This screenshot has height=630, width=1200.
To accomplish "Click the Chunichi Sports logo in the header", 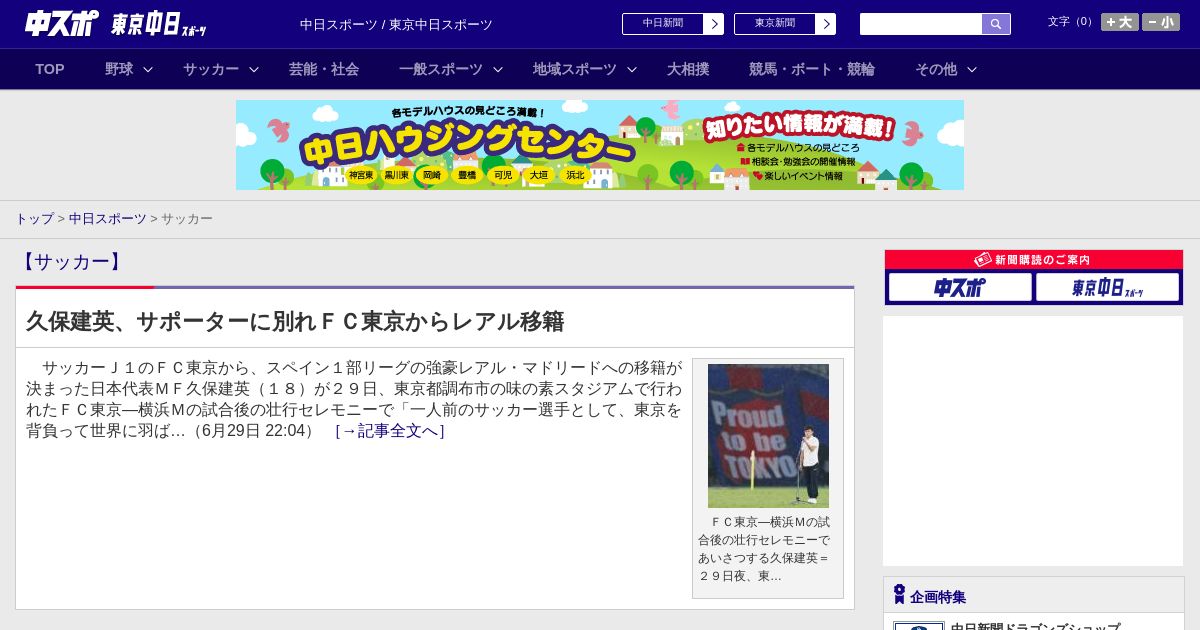I will 62,23.
